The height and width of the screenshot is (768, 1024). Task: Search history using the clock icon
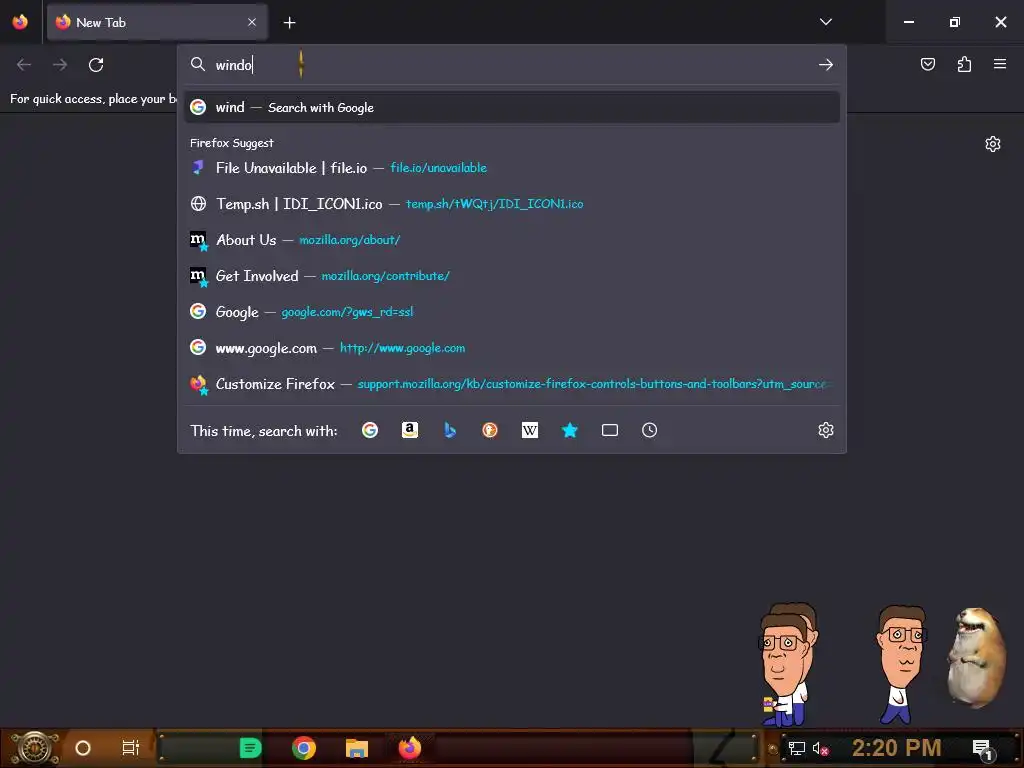pos(649,430)
